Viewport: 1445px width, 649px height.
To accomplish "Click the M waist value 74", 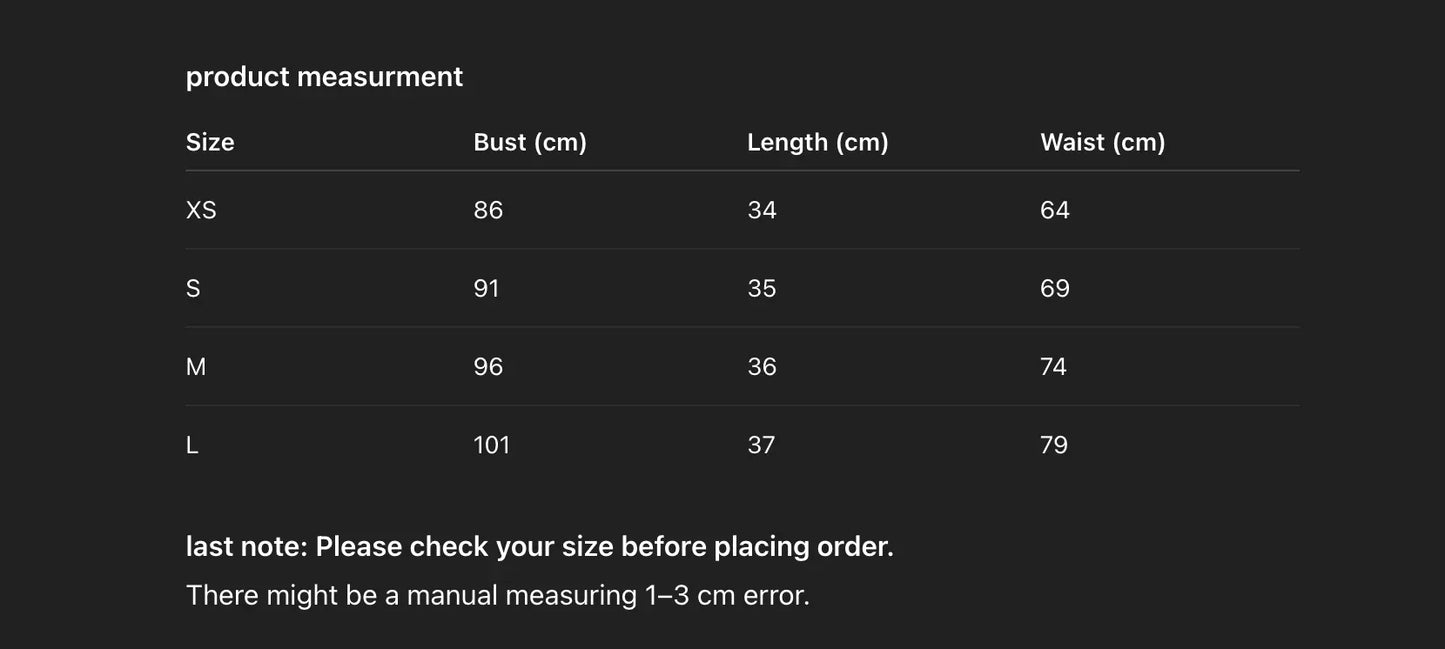I will 1054,367.
